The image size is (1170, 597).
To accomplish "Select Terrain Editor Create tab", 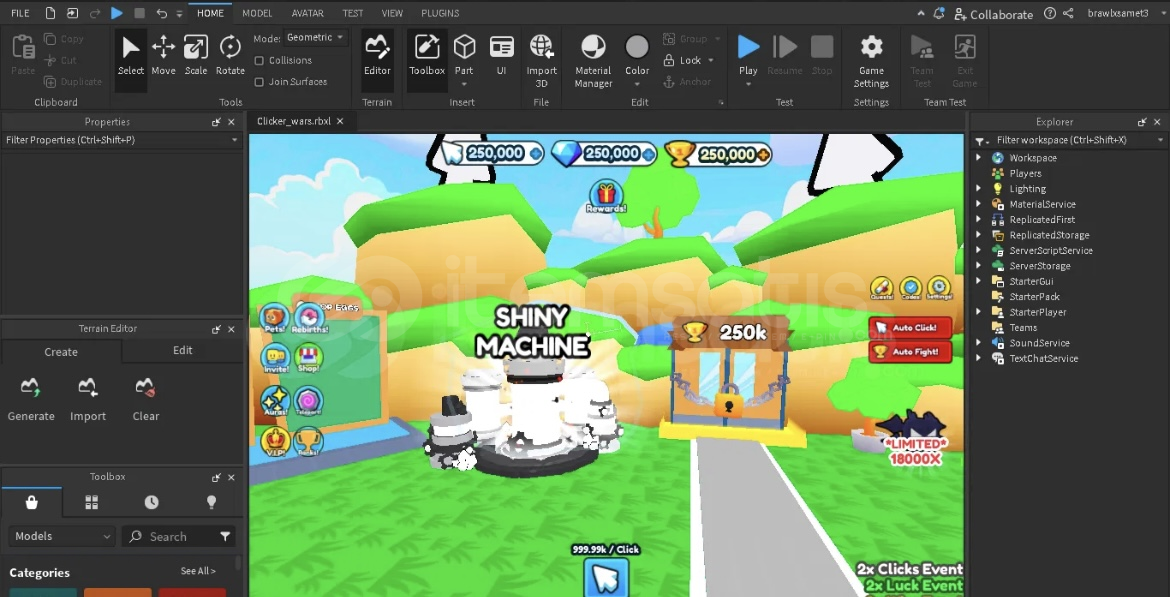I will click(61, 351).
